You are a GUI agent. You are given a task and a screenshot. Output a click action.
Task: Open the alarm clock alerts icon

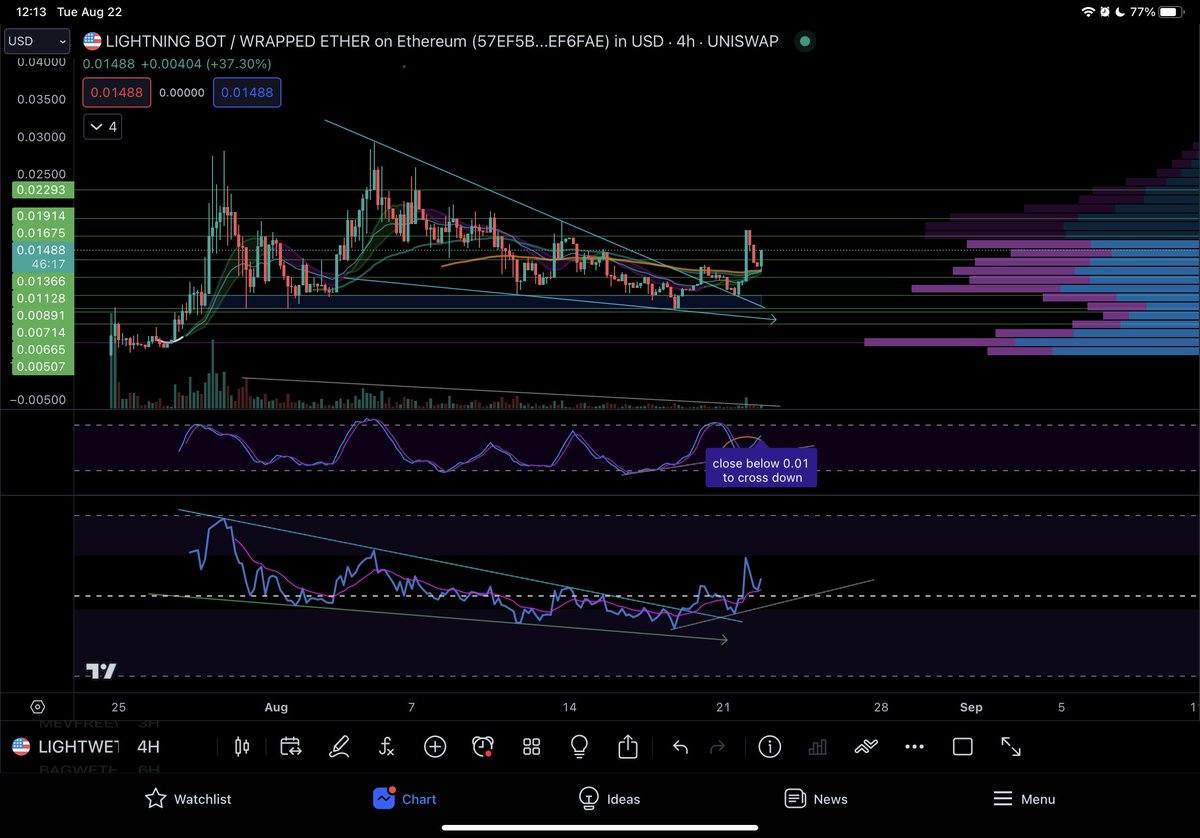483,746
